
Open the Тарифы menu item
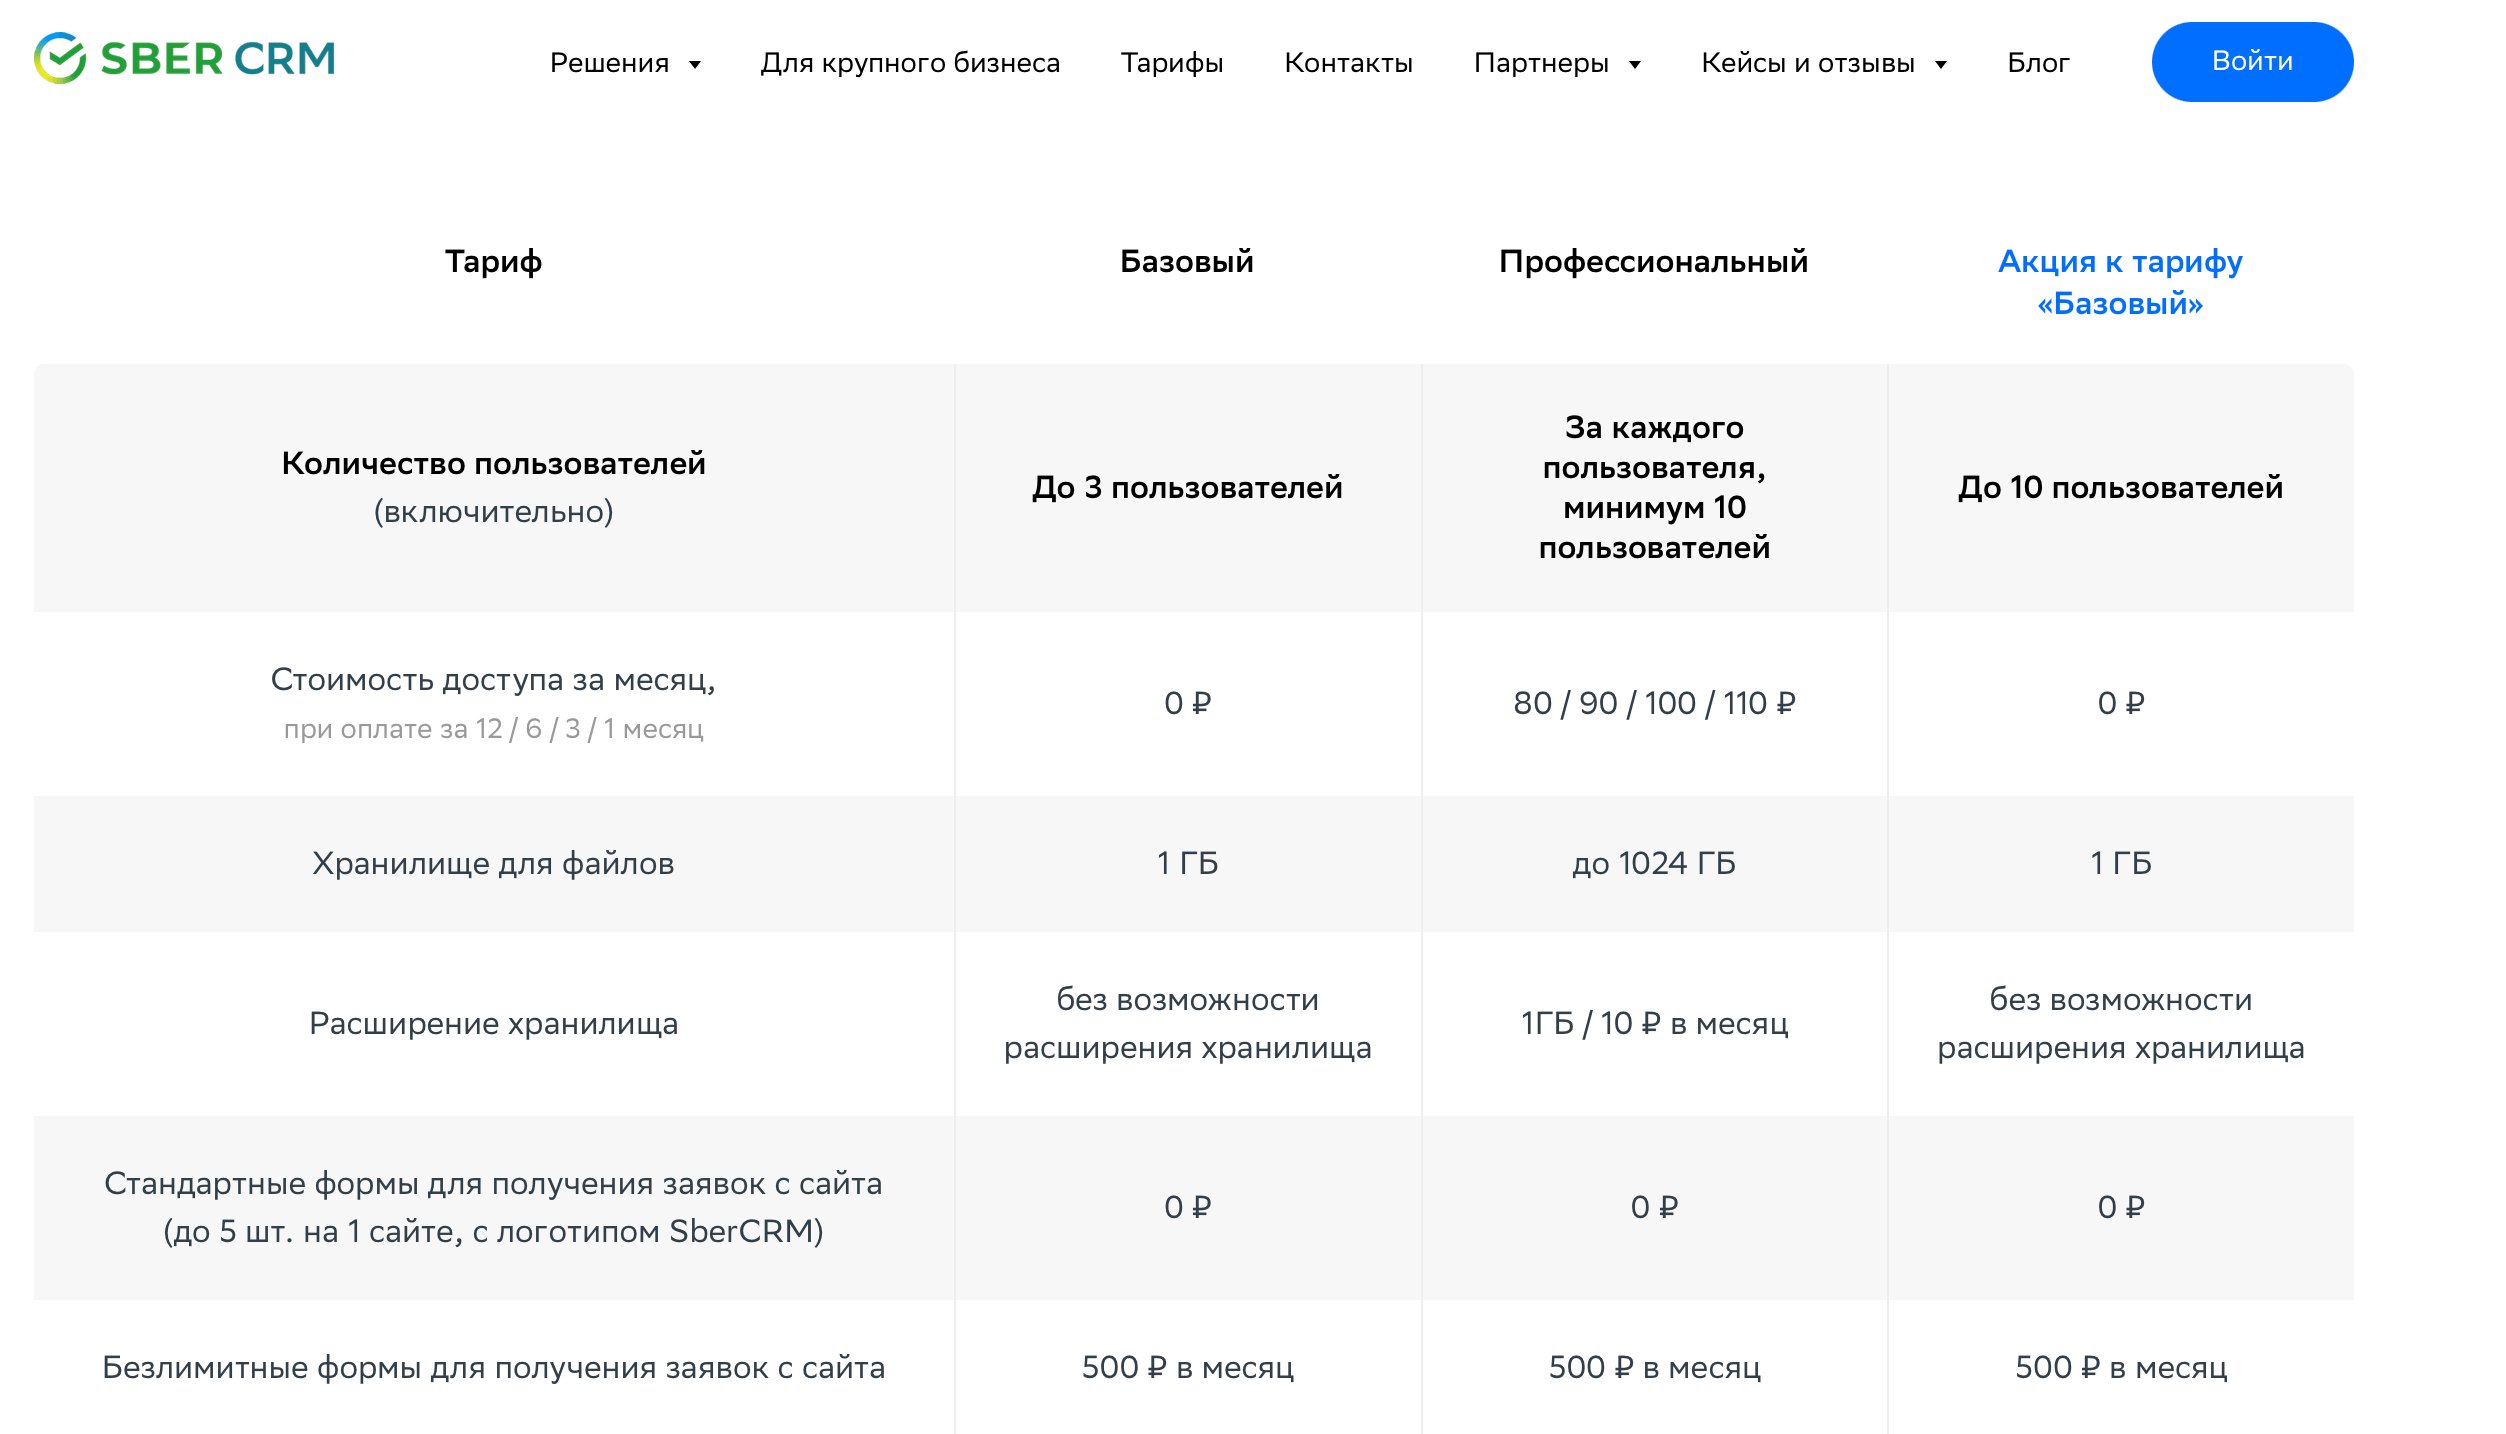[x=1172, y=63]
